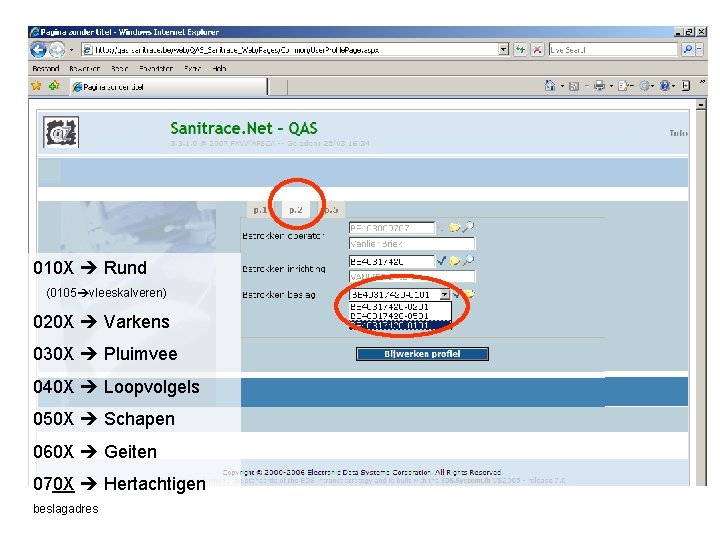Open the Bewerken menu

[x=84, y=68]
